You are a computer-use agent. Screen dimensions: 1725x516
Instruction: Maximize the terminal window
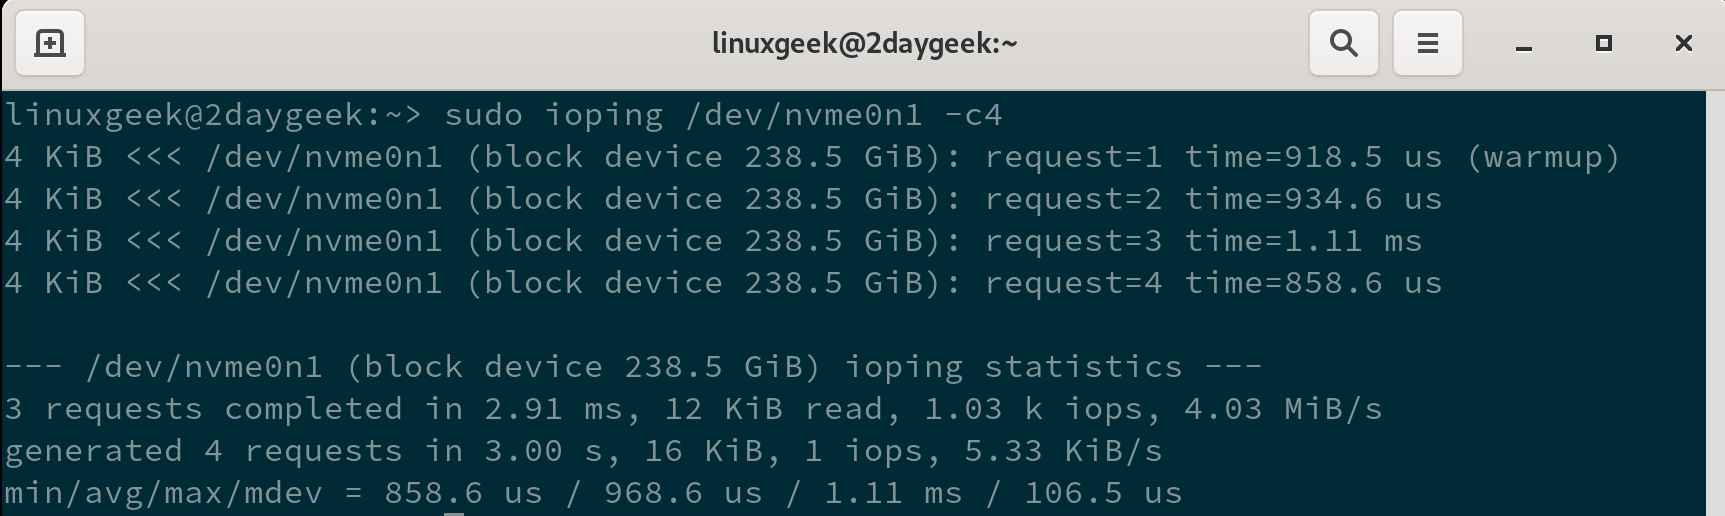[x=1603, y=43]
